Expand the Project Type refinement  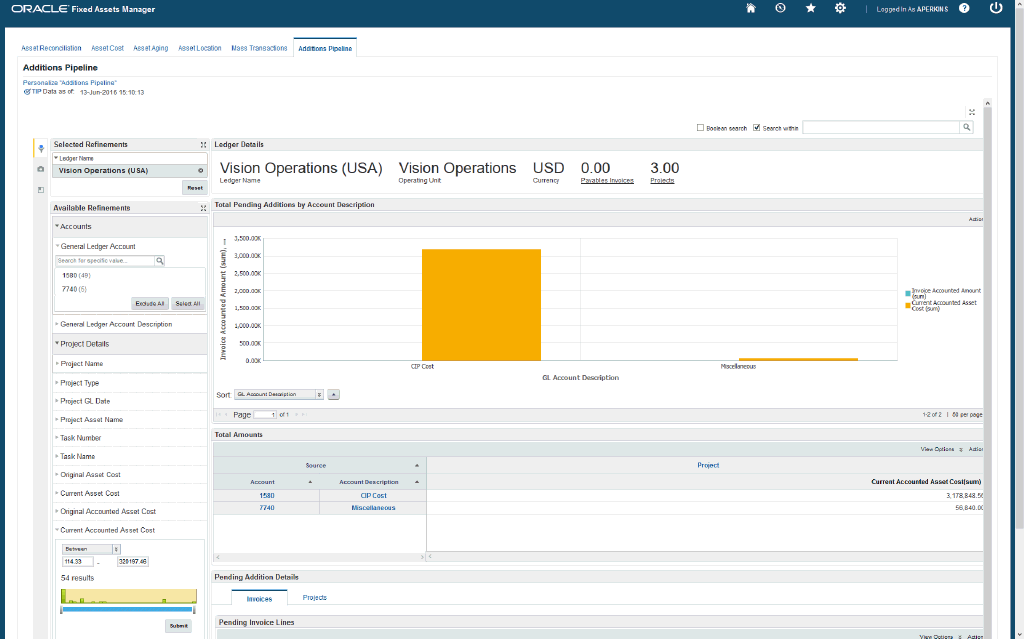57,383
